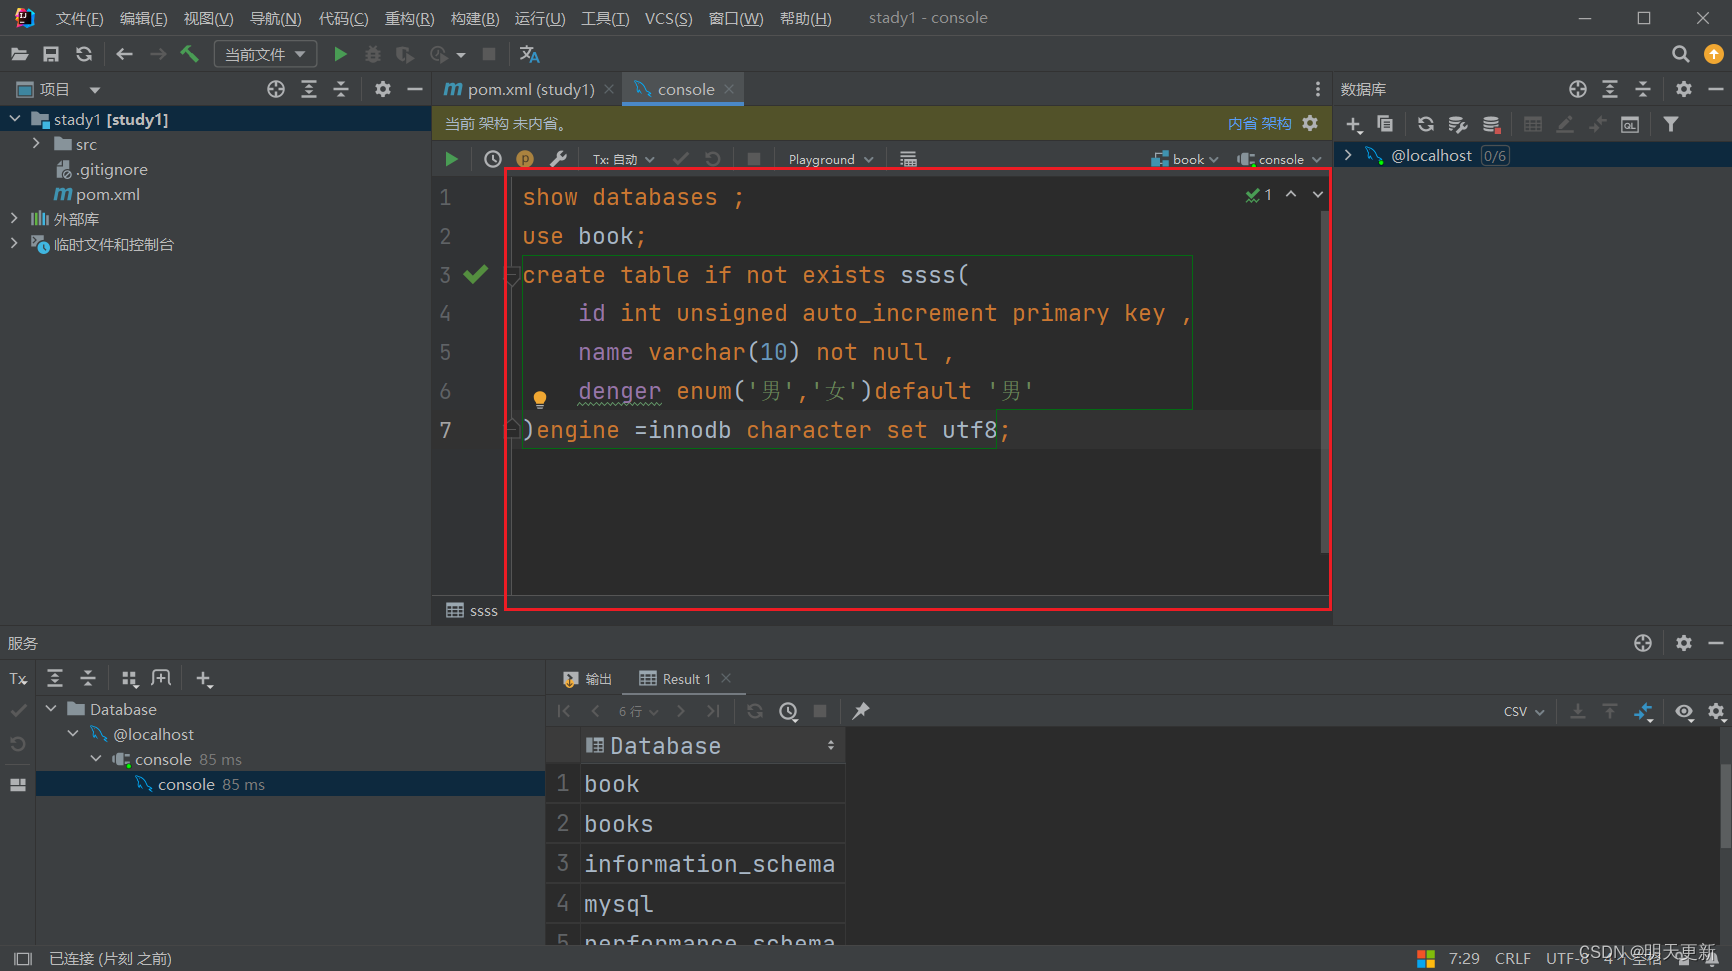1732x971 pixels.
Task: Click lightbulb intention hint on line 6
Action: (x=540, y=399)
